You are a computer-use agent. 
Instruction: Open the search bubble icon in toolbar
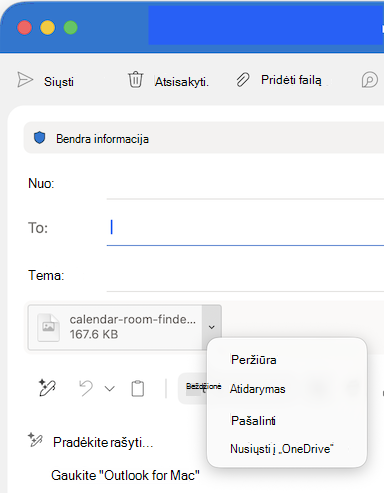click(x=370, y=80)
